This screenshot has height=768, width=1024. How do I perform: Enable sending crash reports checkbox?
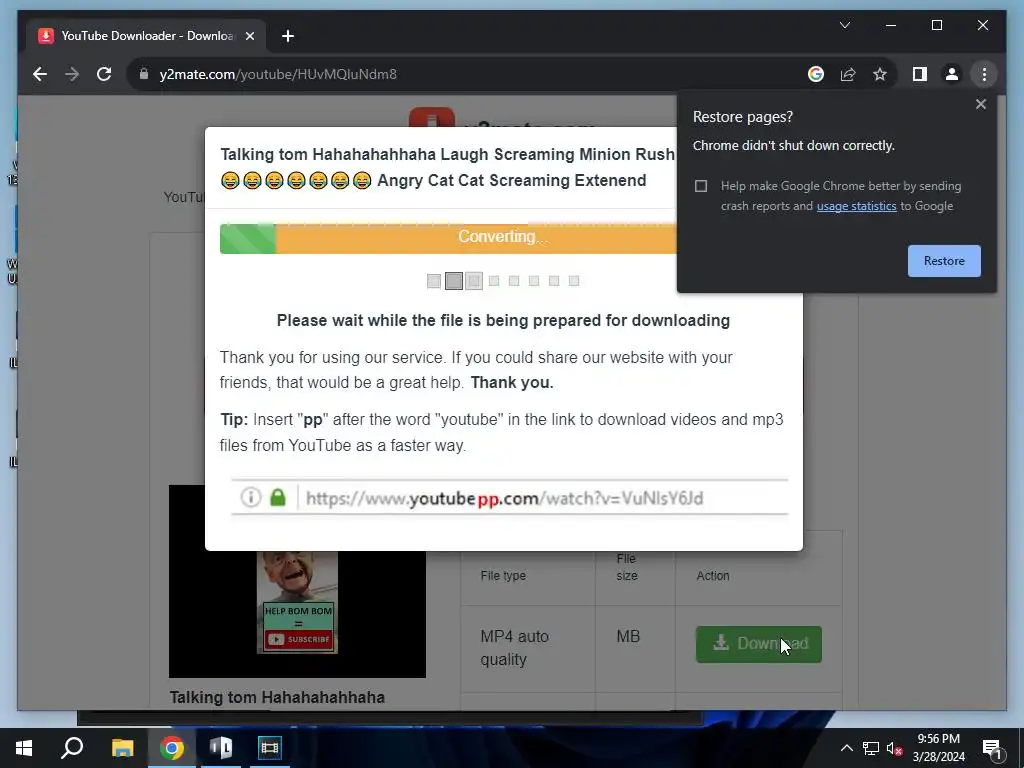click(701, 186)
